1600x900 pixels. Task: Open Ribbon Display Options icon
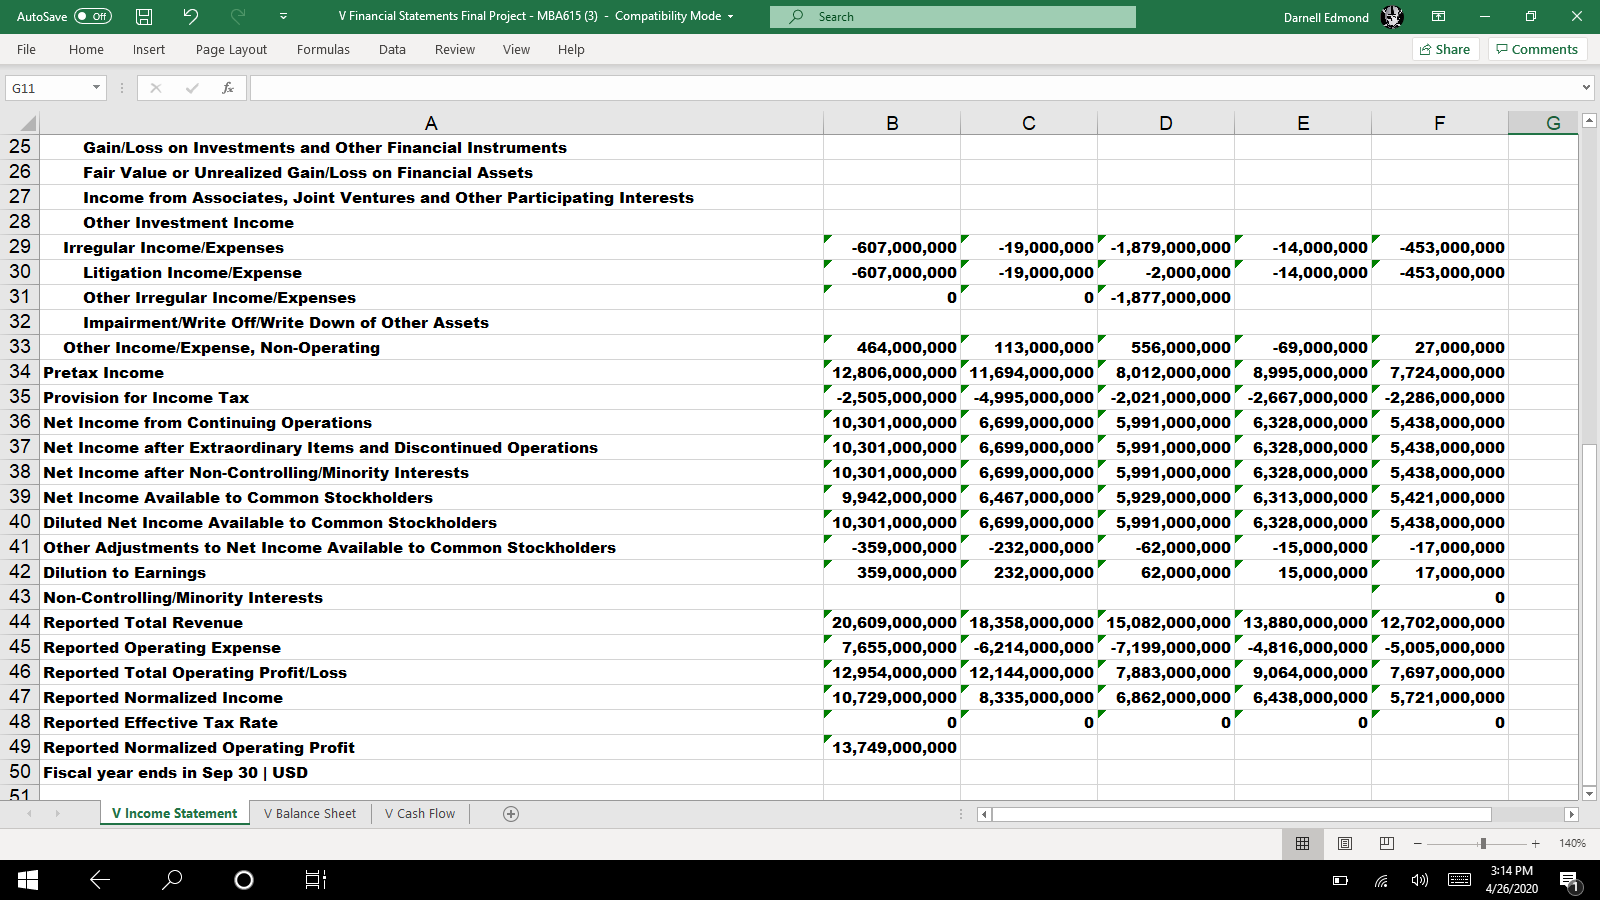(1438, 16)
